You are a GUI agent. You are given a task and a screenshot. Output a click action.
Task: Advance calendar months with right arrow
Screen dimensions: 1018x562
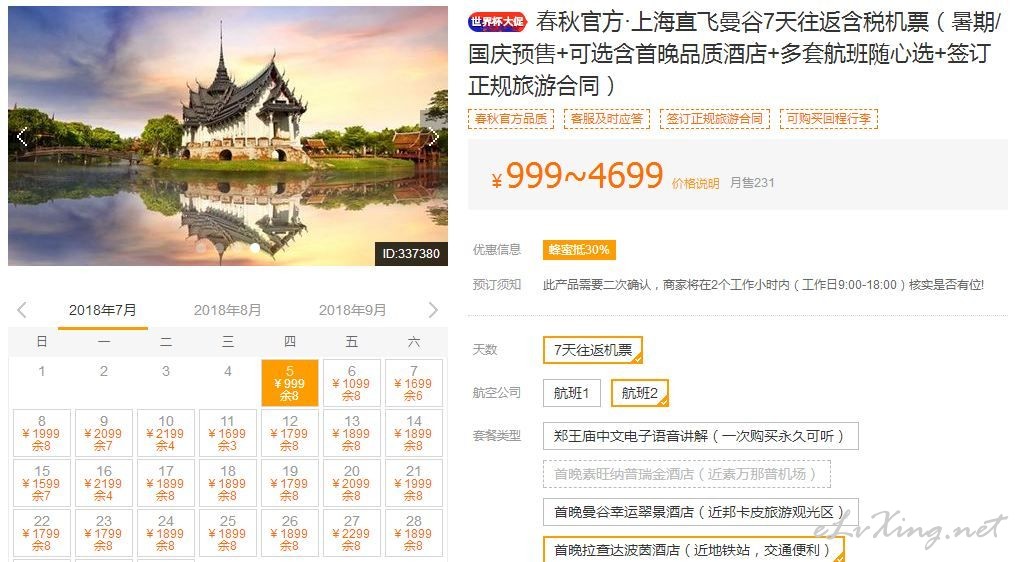[433, 310]
